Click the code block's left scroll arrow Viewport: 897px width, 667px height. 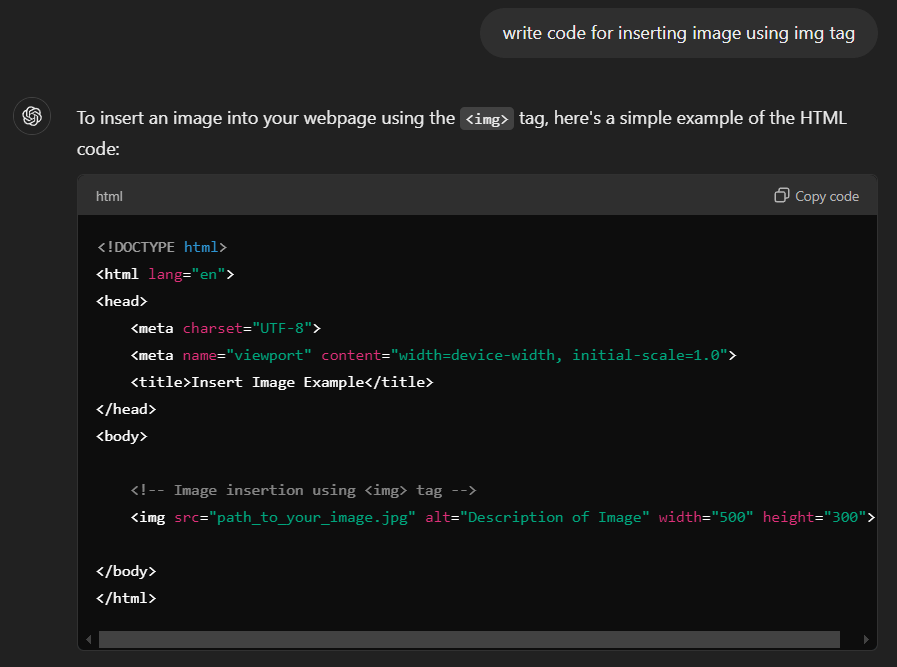tap(89, 640)
